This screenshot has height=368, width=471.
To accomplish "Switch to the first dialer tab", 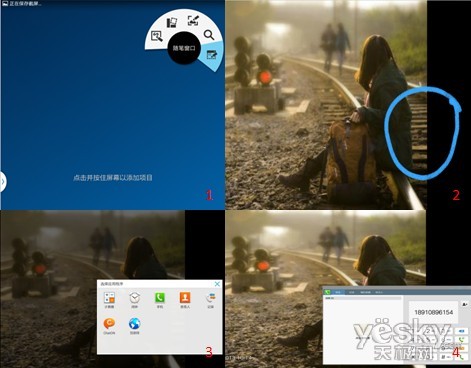I will pos(338,292).
